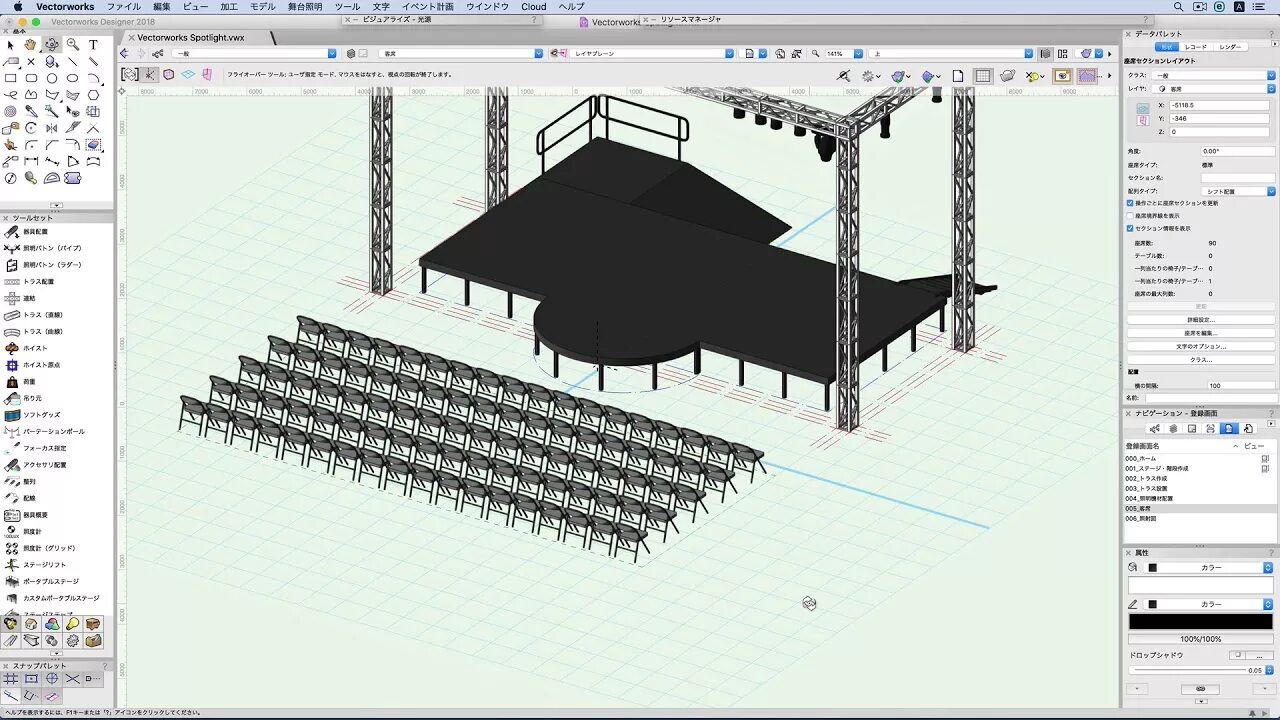This screenshot has width=1280, height=720.
Task: Select the Zoom magnifier tool
Action: [x=73, y=45]
